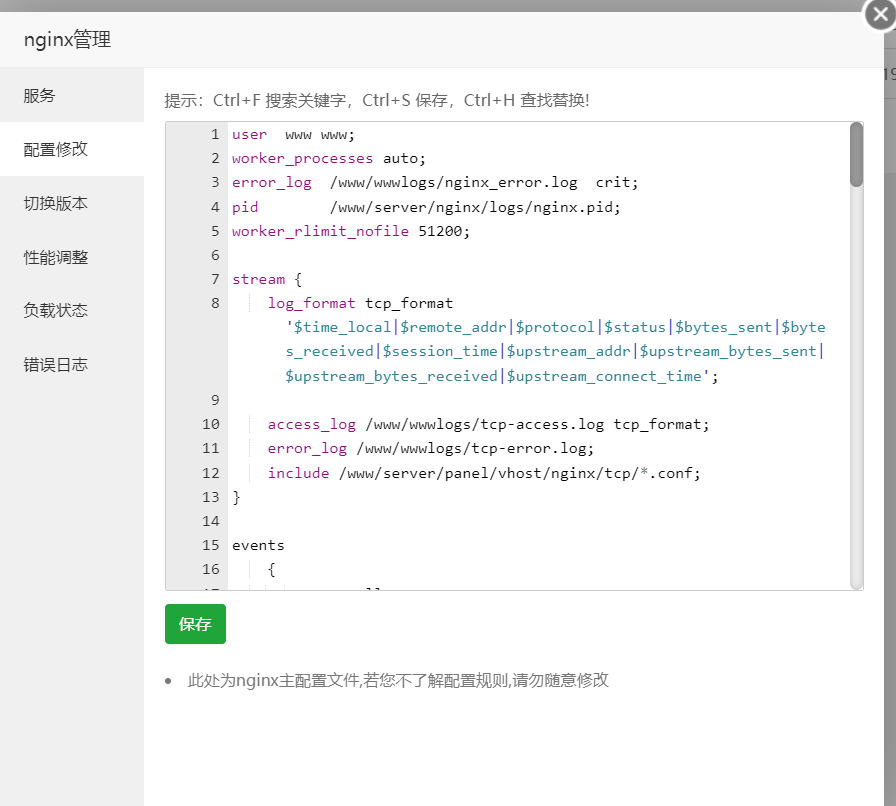Screen dimensions: 896x806
Task: Click the '$time_local|$remote_addr' string line
Action: 555,327
